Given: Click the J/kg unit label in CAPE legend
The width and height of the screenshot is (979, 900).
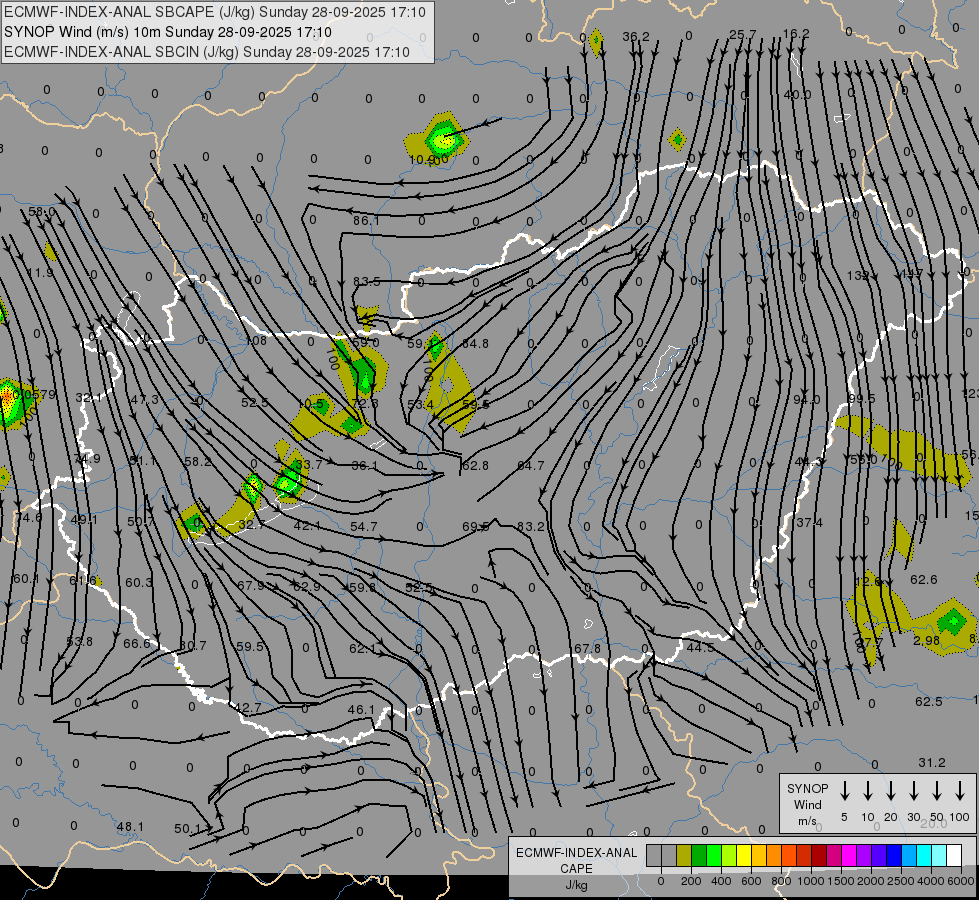Looking at the screenshot, I should [576, 885].
